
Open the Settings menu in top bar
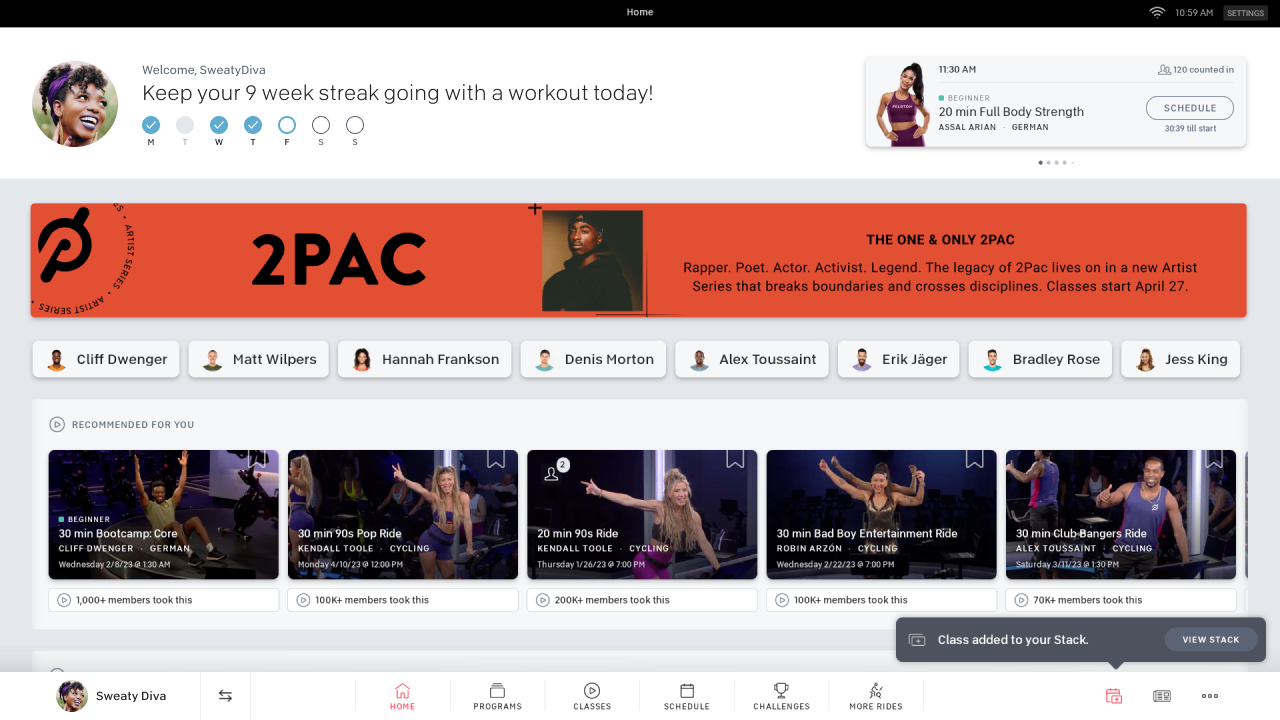(x=1245, y=13)
